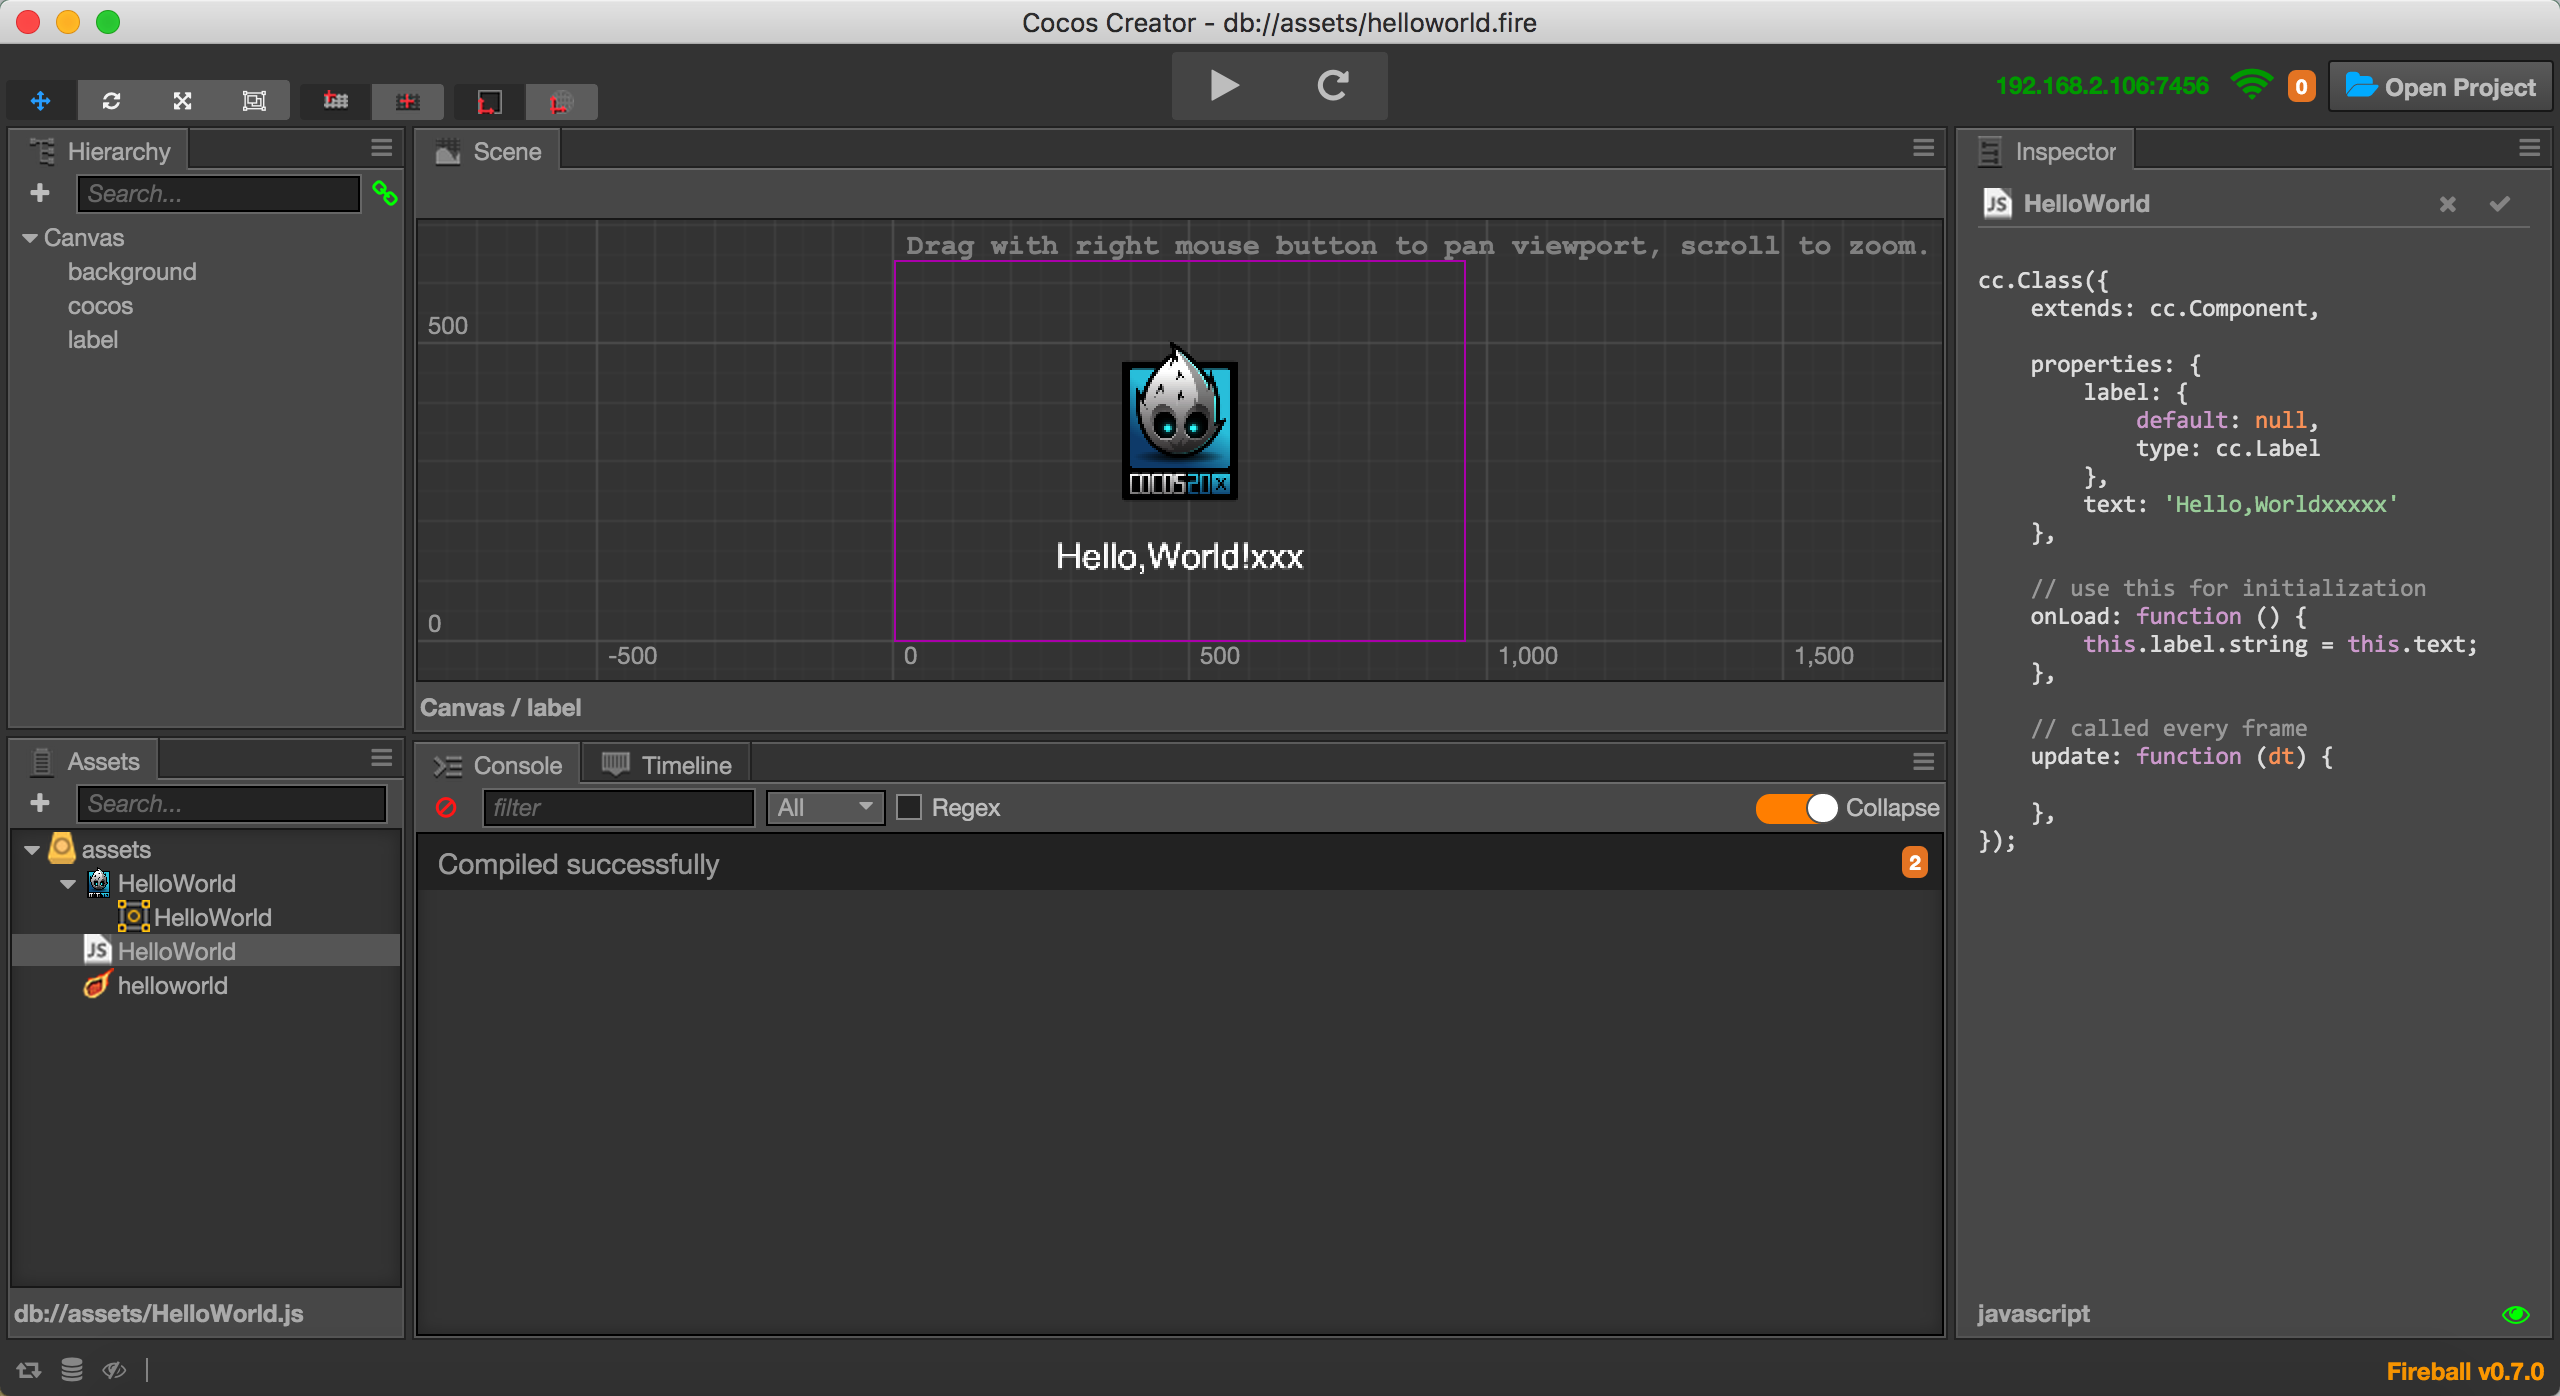Screen dimensions: 2560x1396
Task: Add new asset with plus icon
Action: (x=40, y=803)
